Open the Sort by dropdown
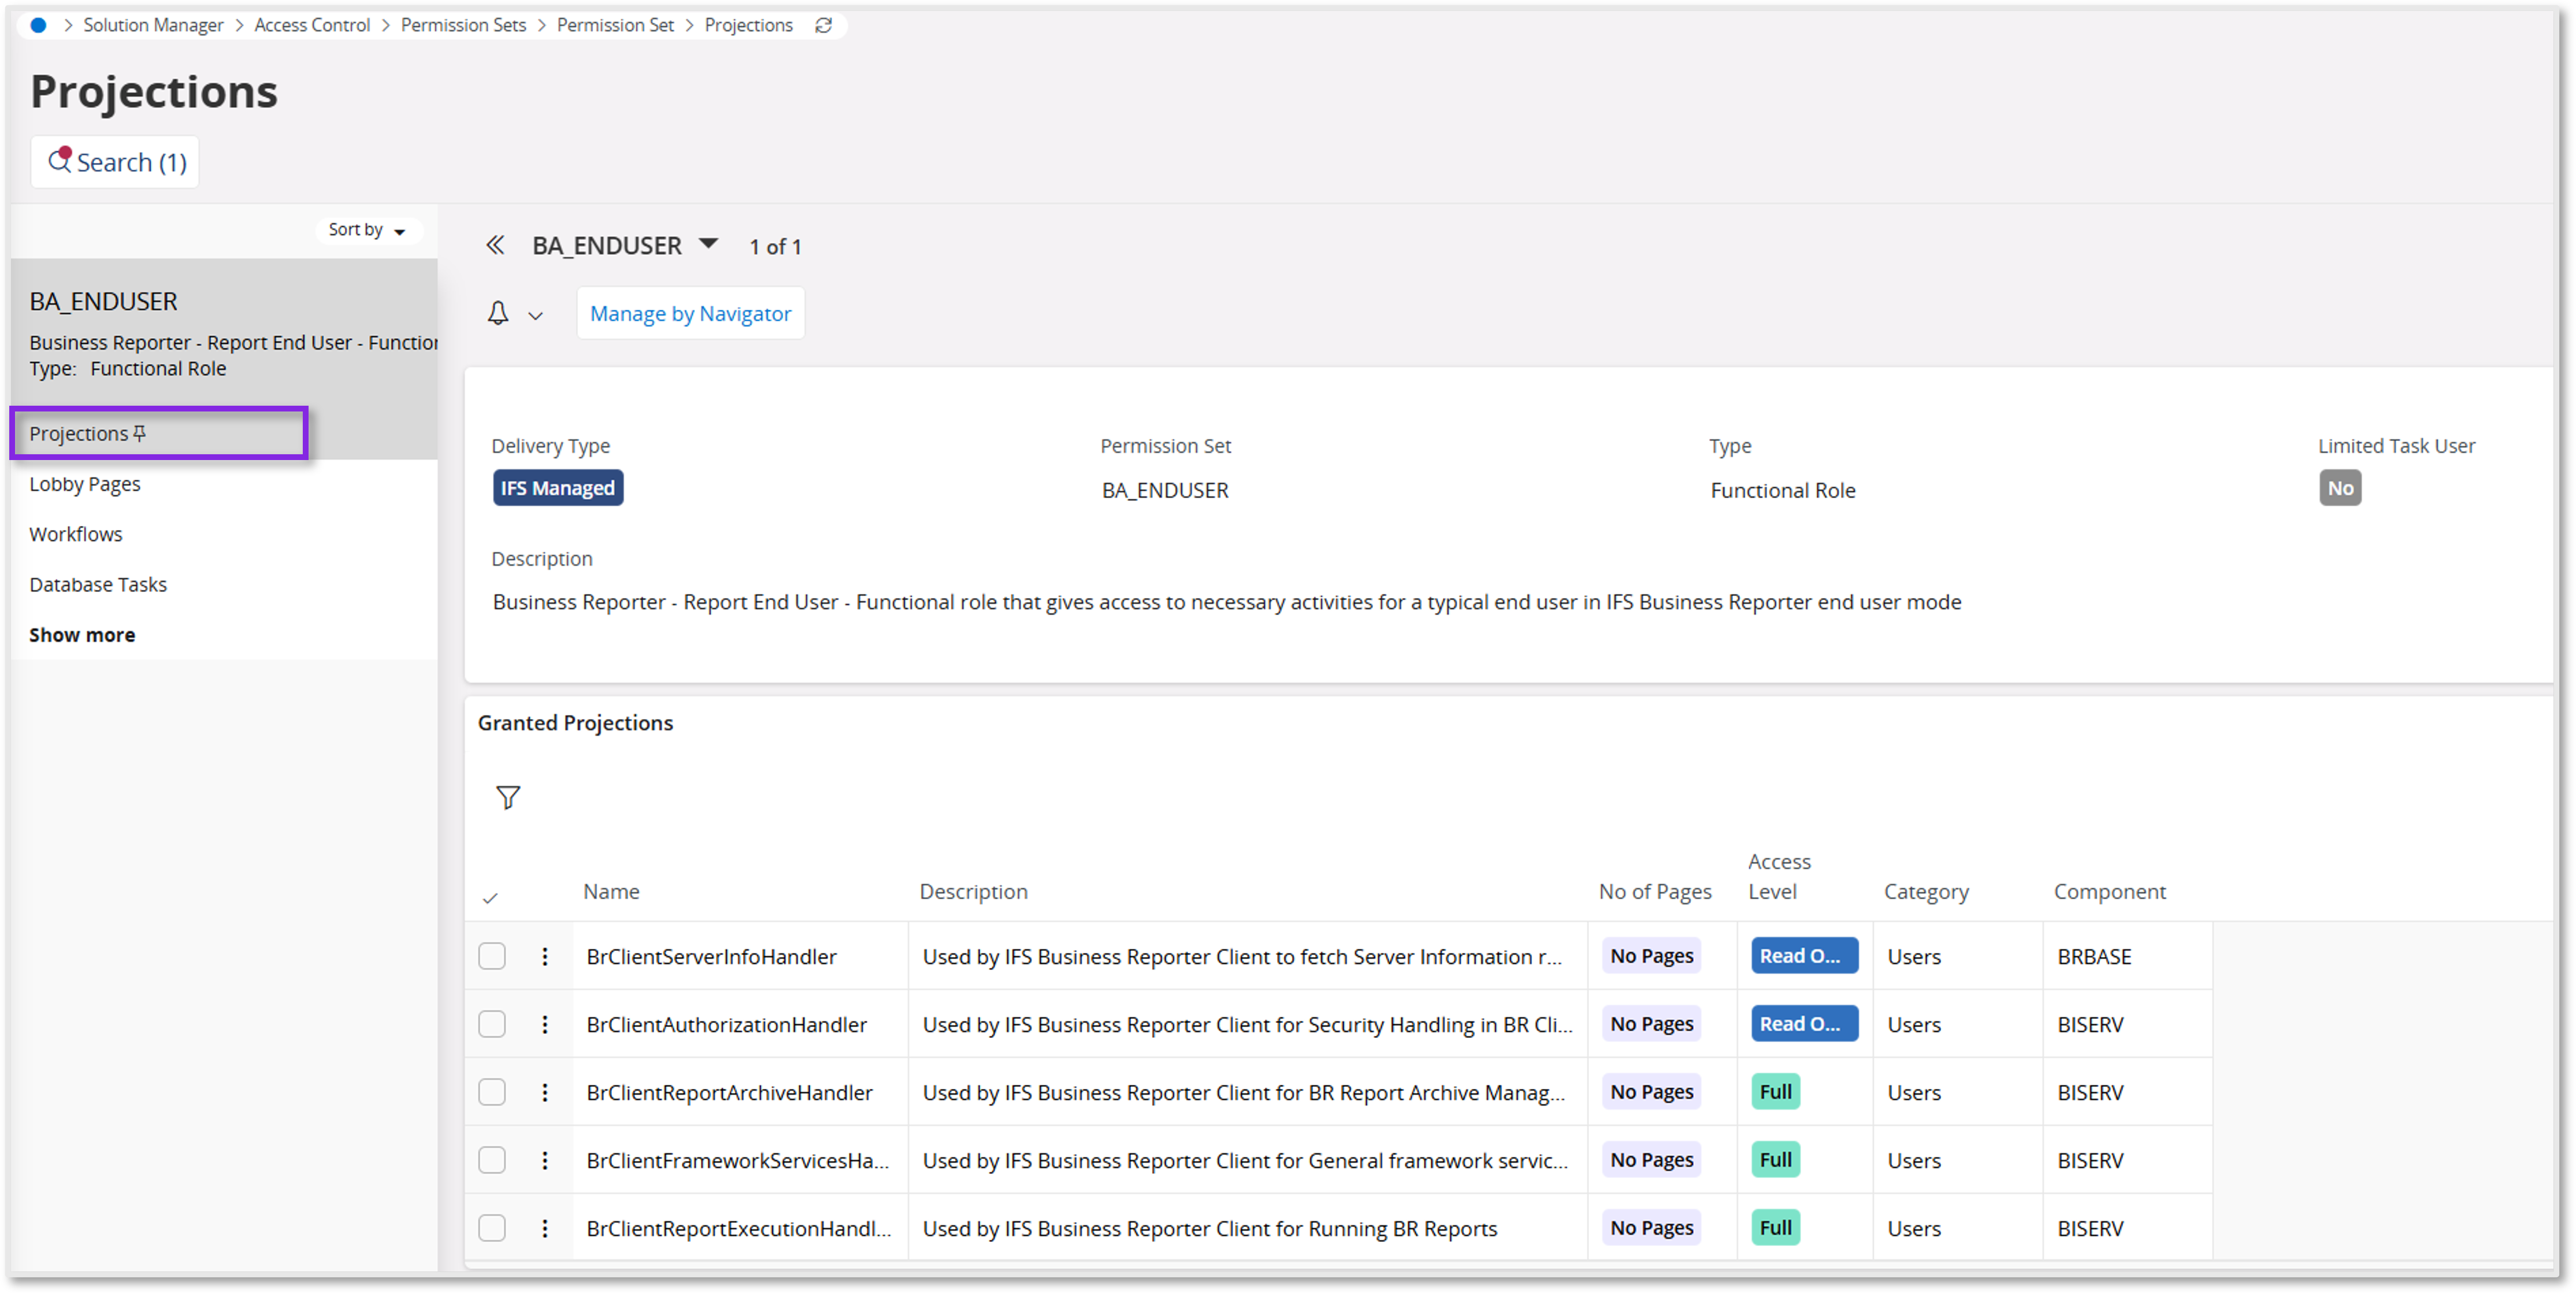Image resolution: width=2576 pixels, height=1294 pixels. click(368, 229)
